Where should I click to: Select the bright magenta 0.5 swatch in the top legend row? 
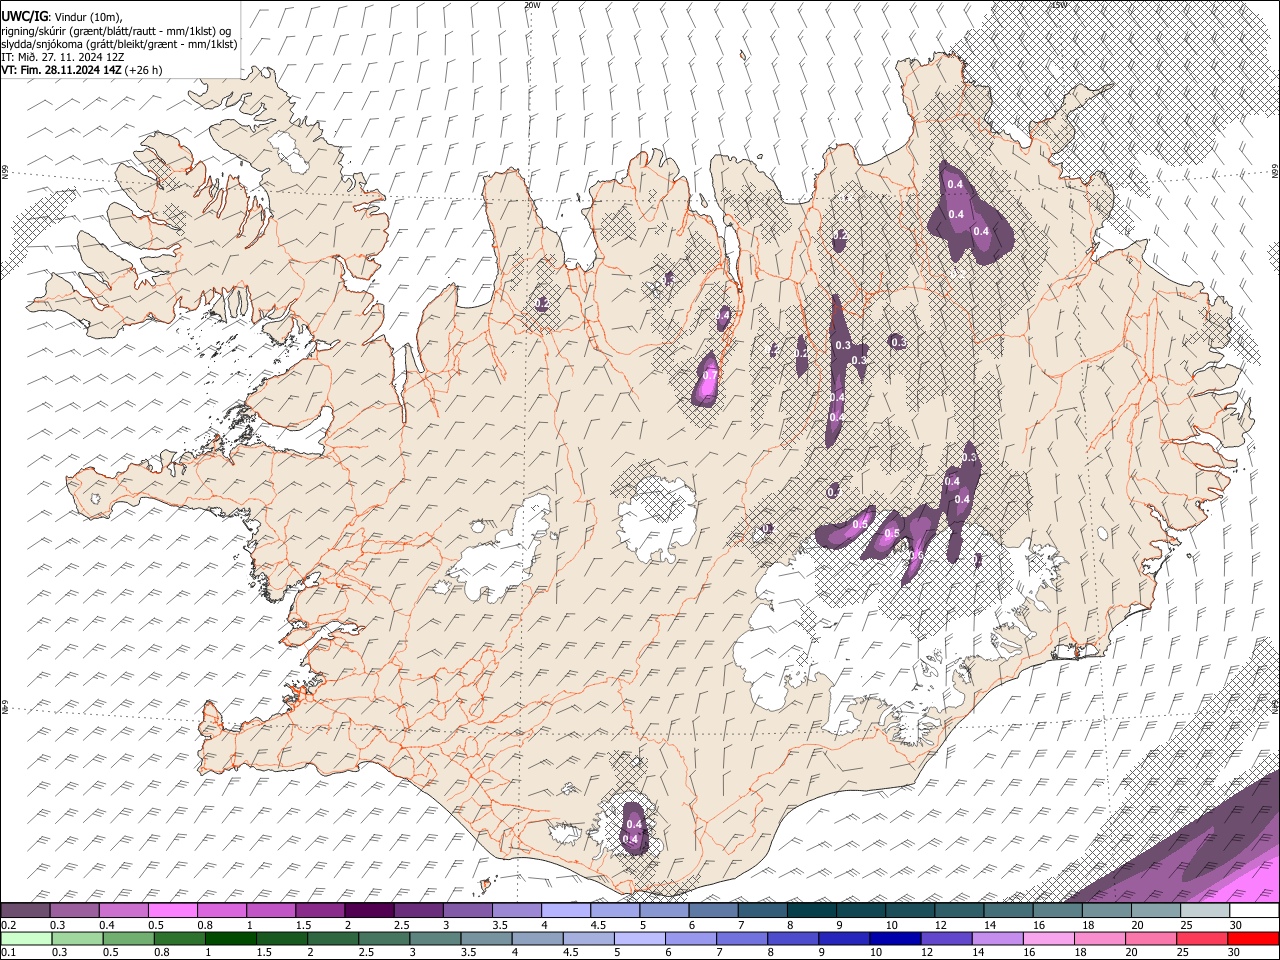coord(172,911)
